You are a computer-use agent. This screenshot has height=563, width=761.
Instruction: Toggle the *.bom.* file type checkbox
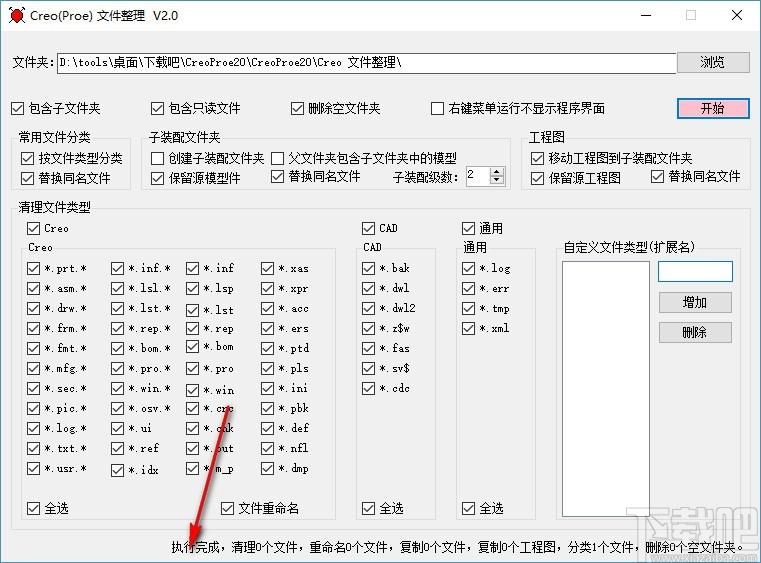(117, 348)
